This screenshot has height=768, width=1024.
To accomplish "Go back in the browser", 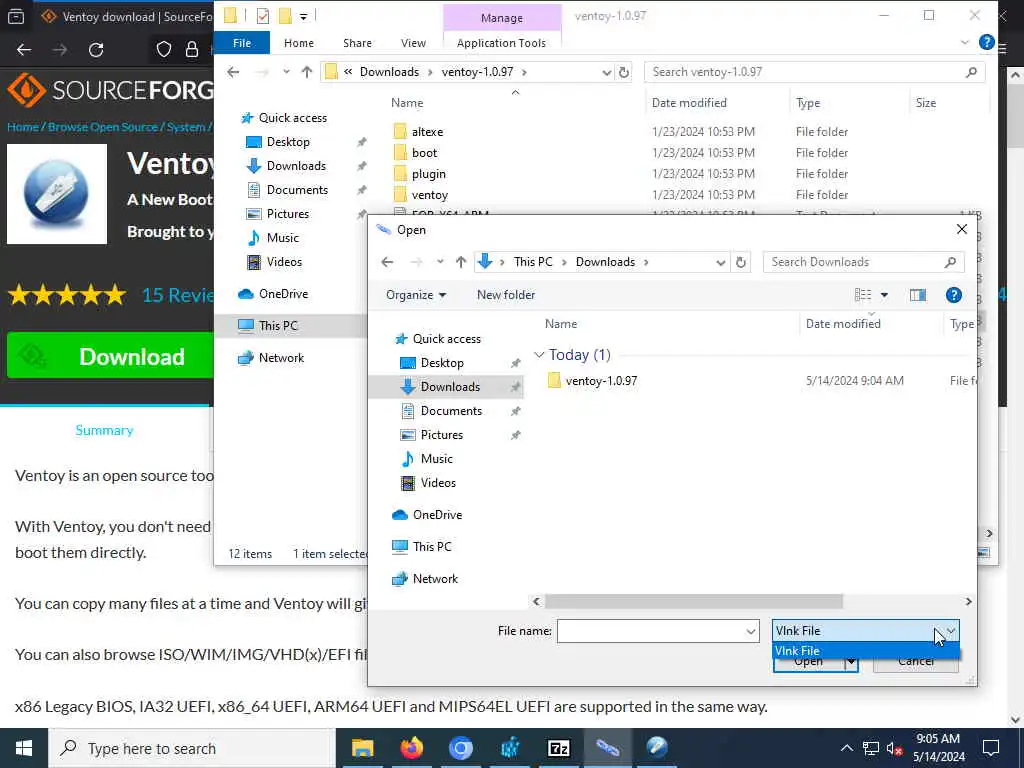I will (24, 50).
